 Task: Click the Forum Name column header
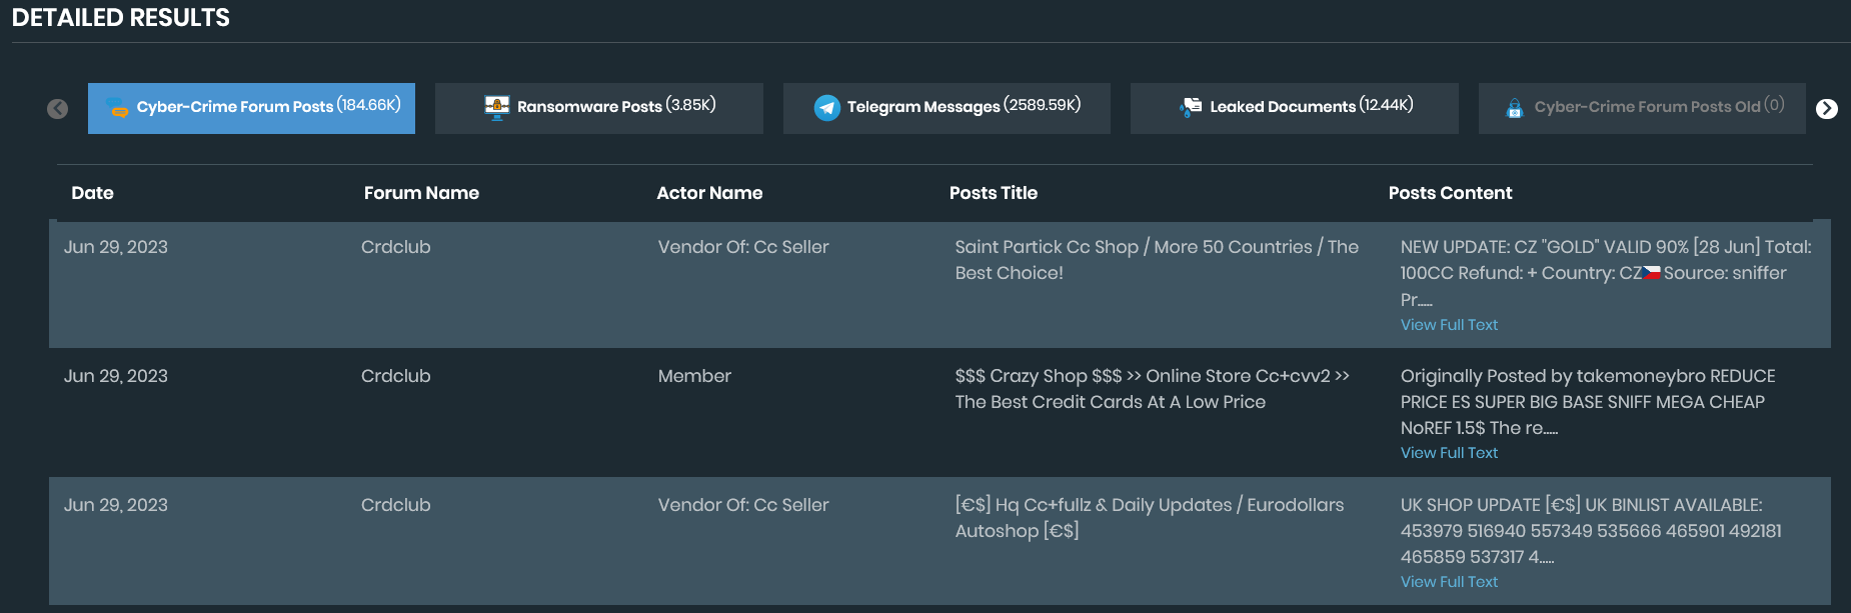[421, 193]
